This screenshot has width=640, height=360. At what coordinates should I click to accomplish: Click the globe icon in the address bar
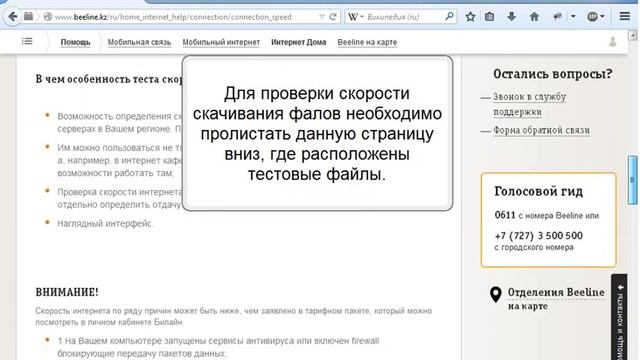pyautogui.click(x=48, y=17)
